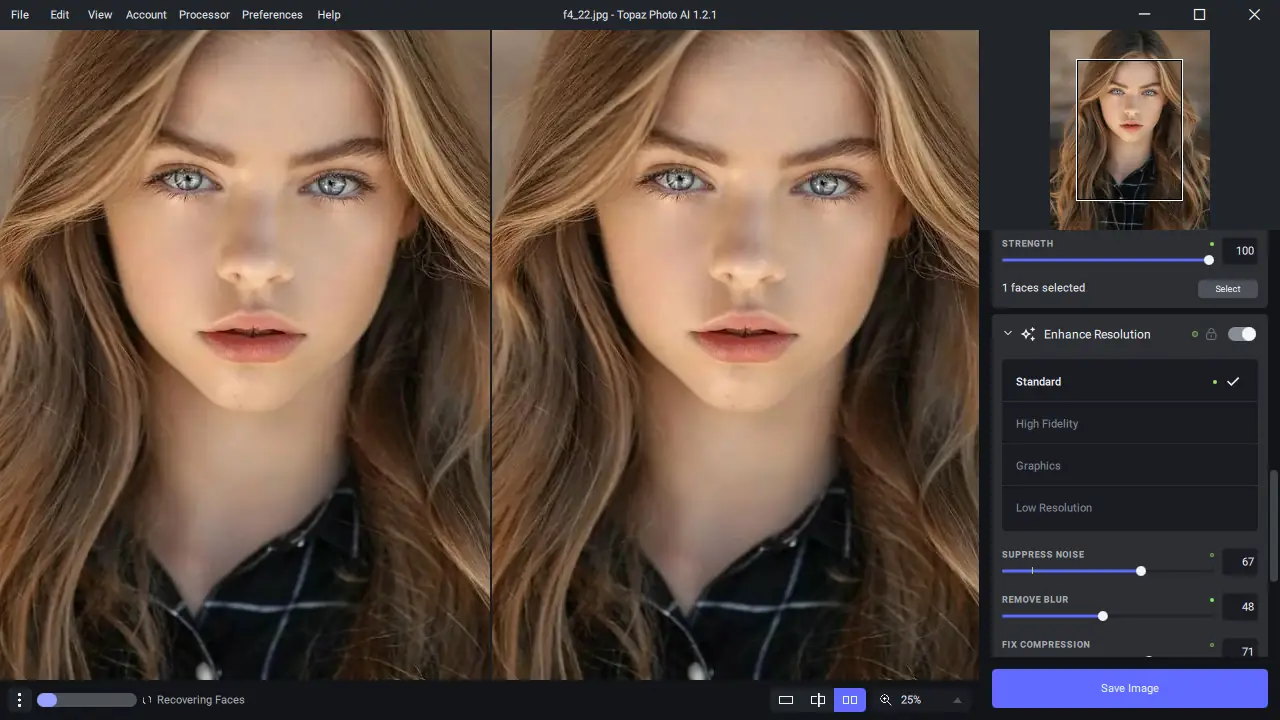This screenshot has height=720, width=1280.
Task: Click the FIX COMPRESSION label
Action: 1046,644
